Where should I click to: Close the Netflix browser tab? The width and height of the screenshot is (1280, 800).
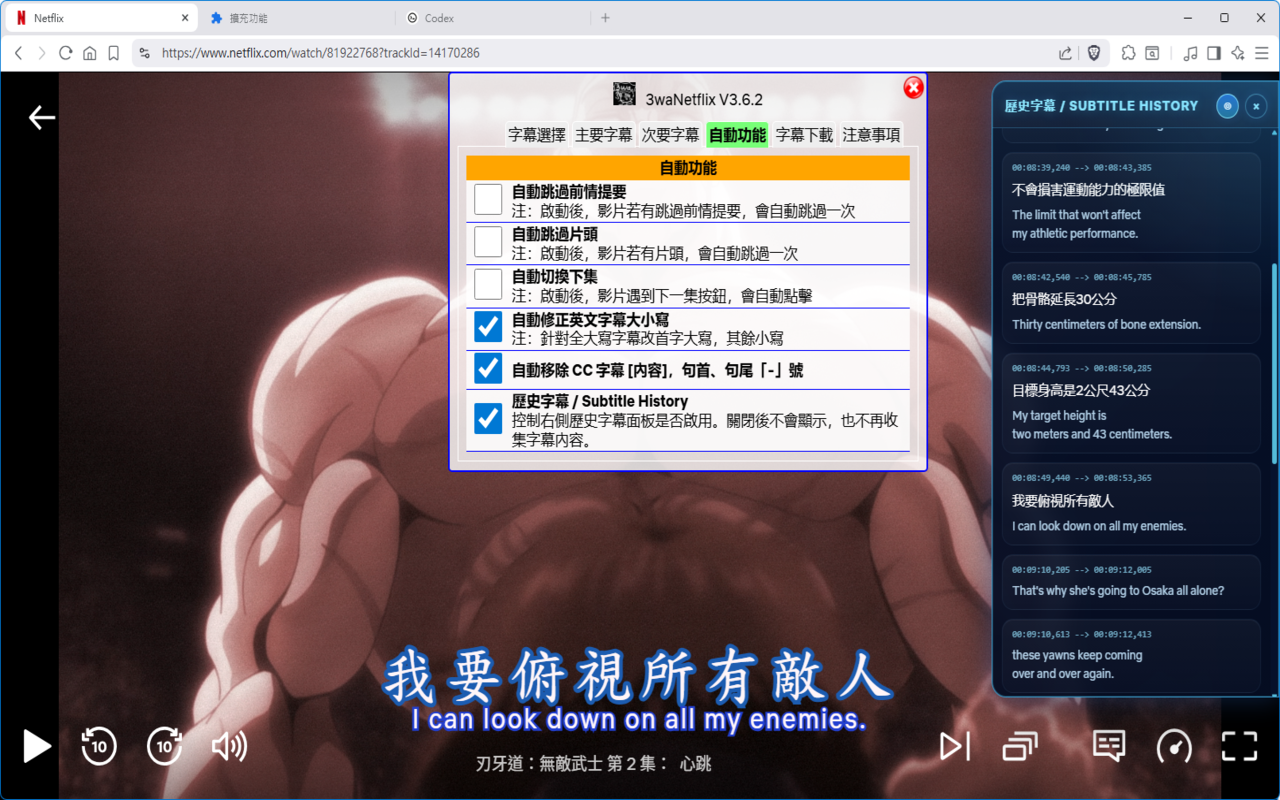(185, 18)
